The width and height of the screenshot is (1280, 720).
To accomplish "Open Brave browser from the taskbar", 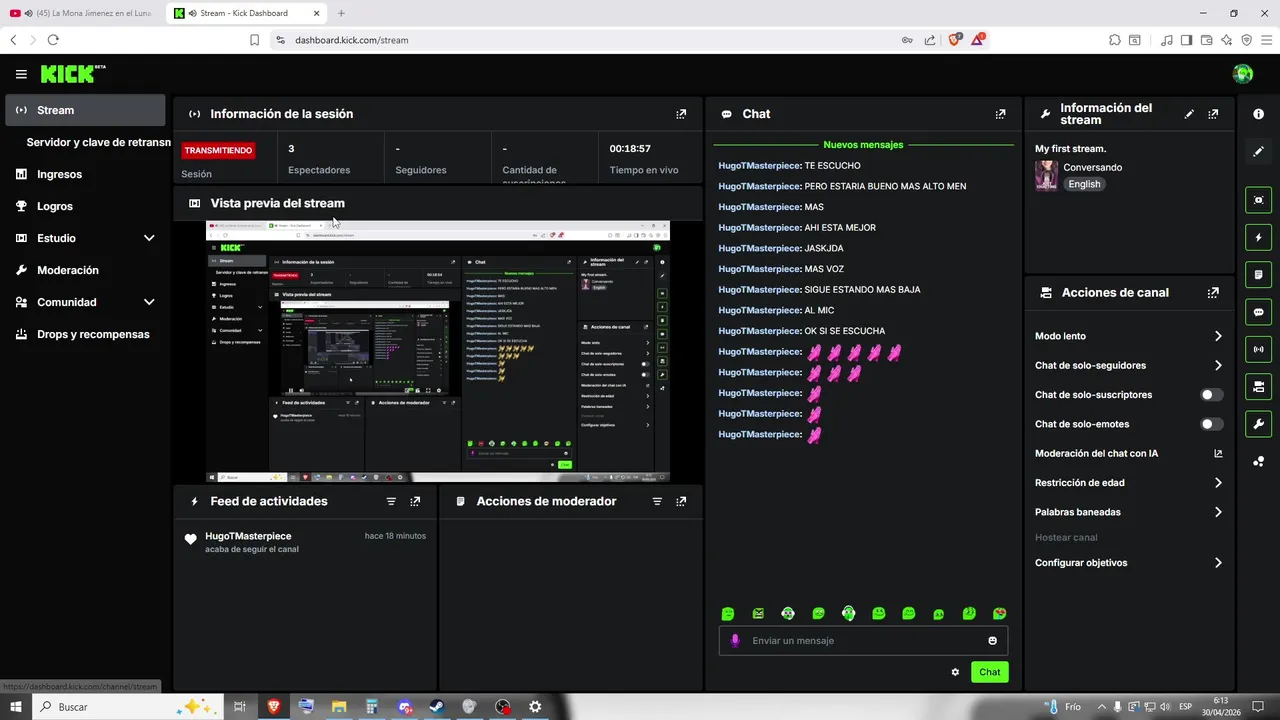I will 273,707.
